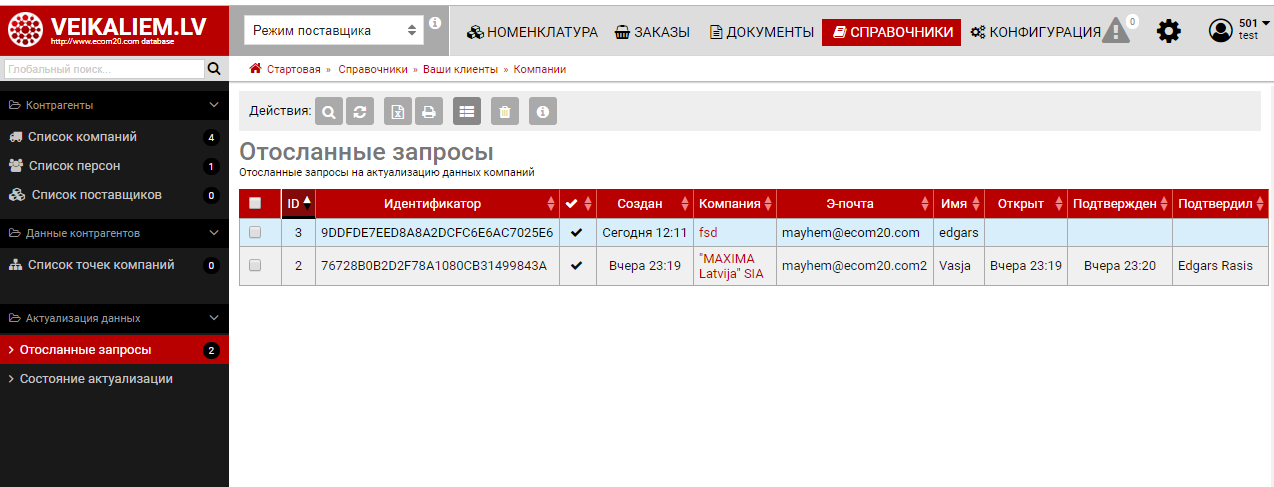This screenshot has width=1274, height=487.
Task: Open the ЗАКАЗЫ menu
Action: pos(652,32)
